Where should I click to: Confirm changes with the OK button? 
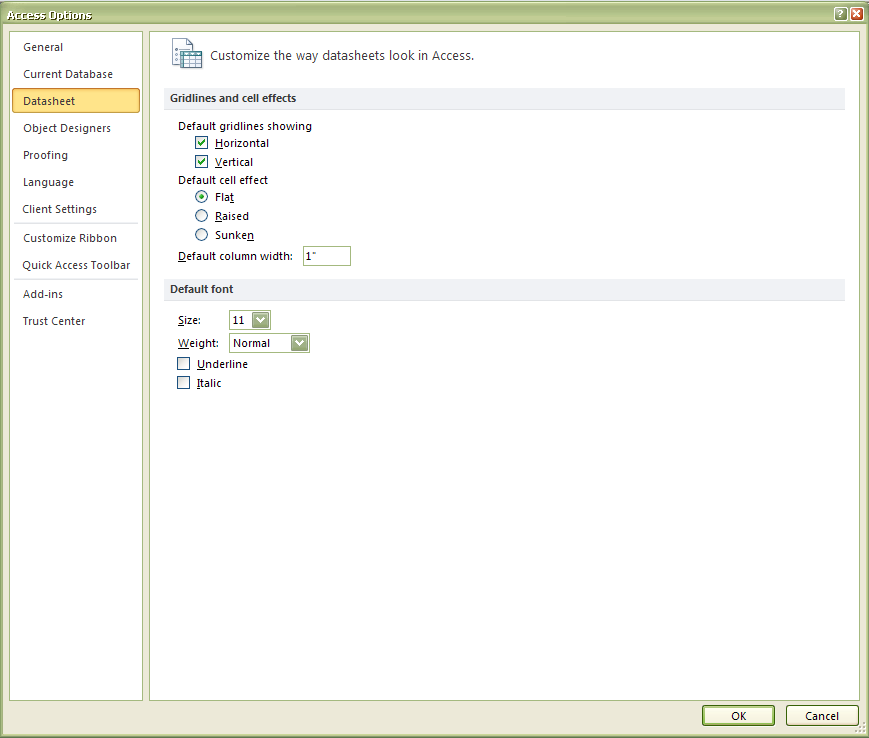coord(738,715)
